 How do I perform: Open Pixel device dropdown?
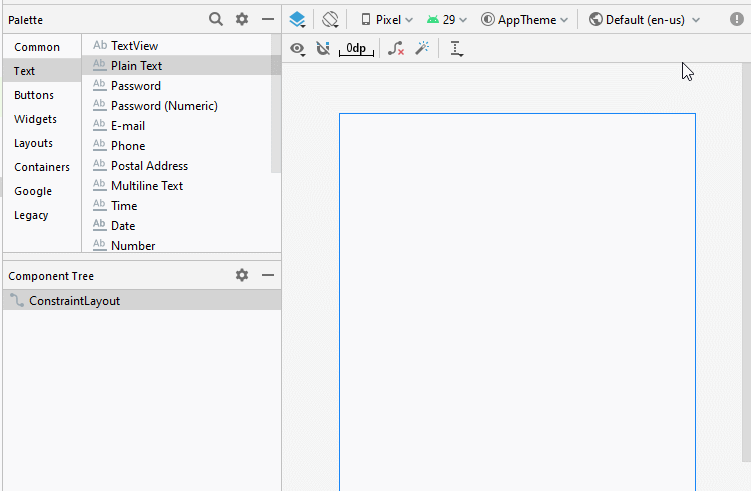point(387,20)
